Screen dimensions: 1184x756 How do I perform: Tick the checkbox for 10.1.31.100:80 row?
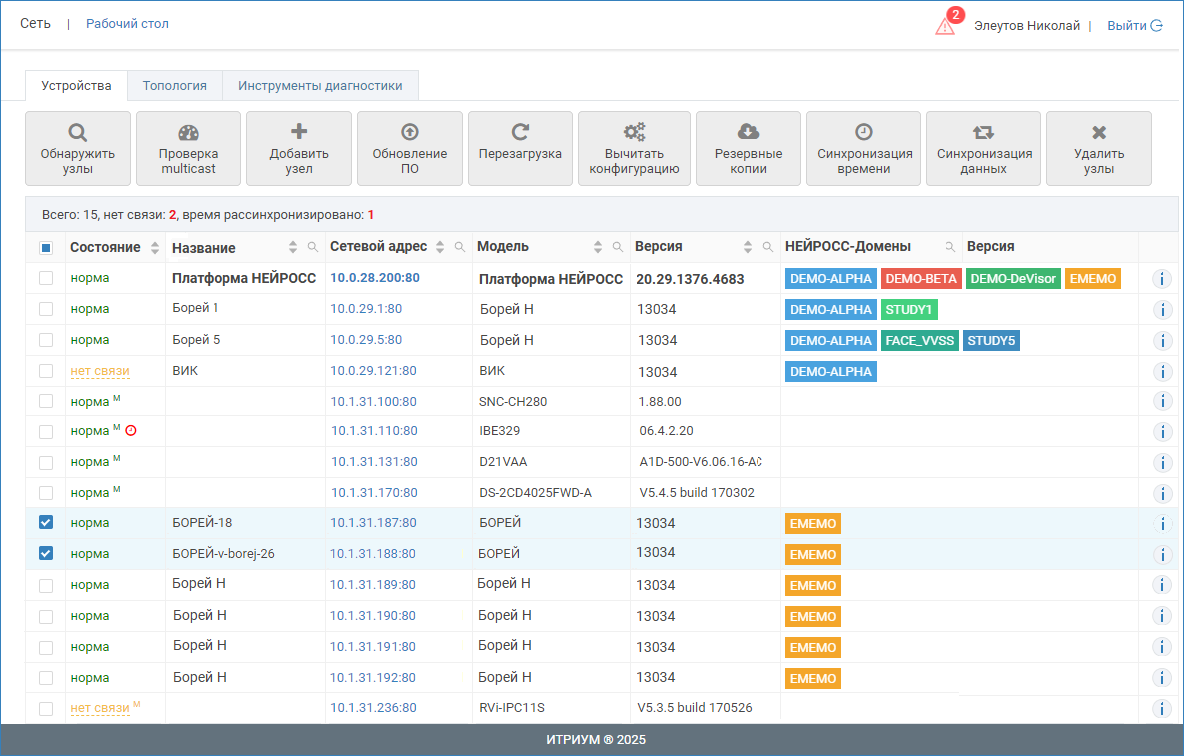pyautogui.click(x=46, y=401)
